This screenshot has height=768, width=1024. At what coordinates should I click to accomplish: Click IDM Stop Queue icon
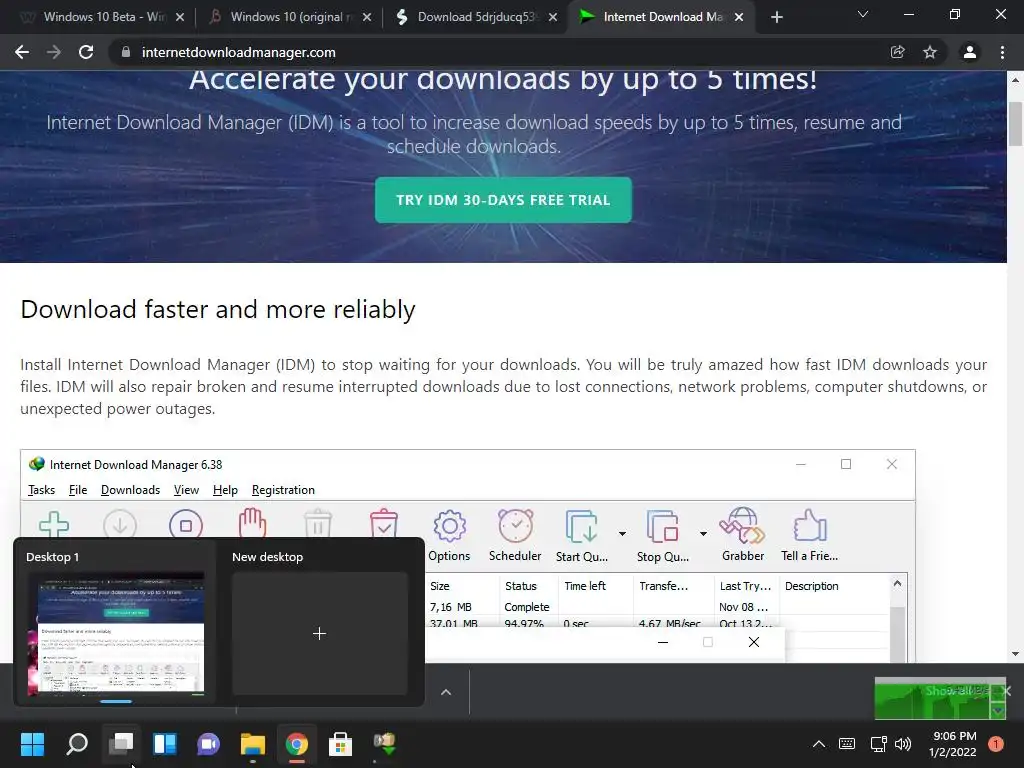tap(662, 536)
